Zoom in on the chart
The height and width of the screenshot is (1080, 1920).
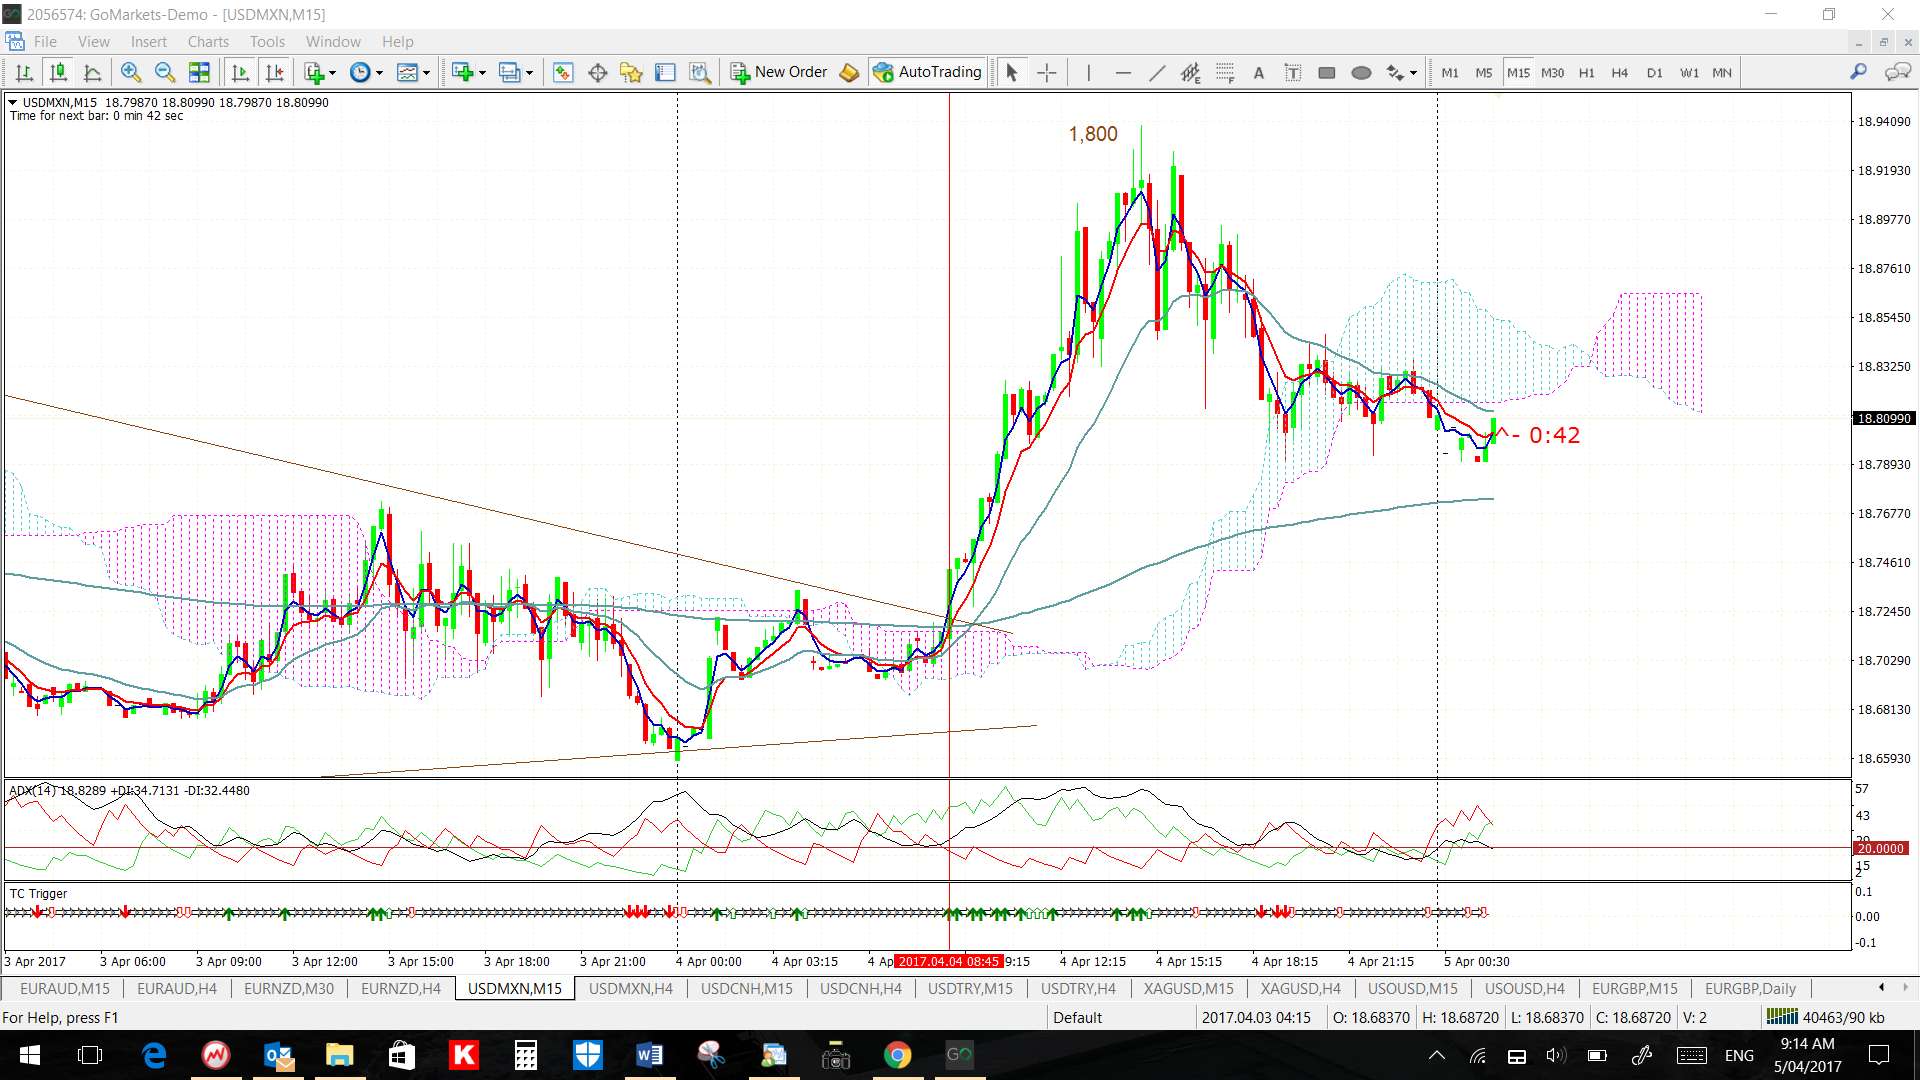coord(131,72)
